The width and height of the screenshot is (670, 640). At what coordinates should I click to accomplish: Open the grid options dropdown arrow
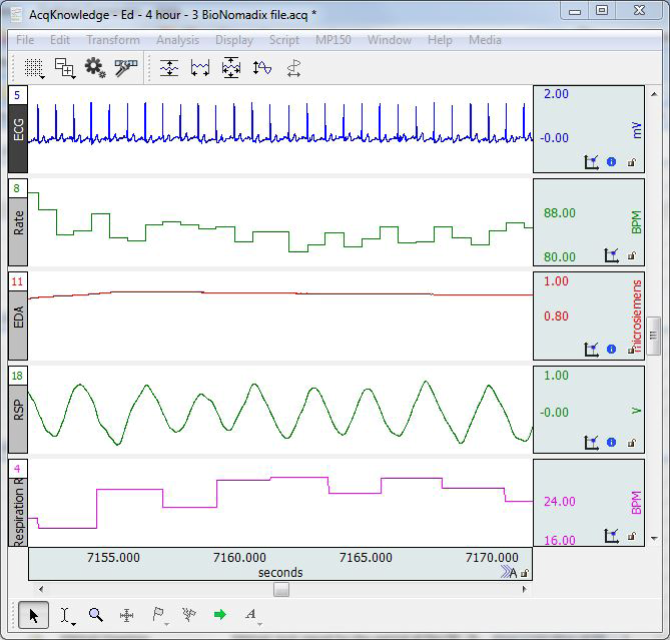point(42,77)
